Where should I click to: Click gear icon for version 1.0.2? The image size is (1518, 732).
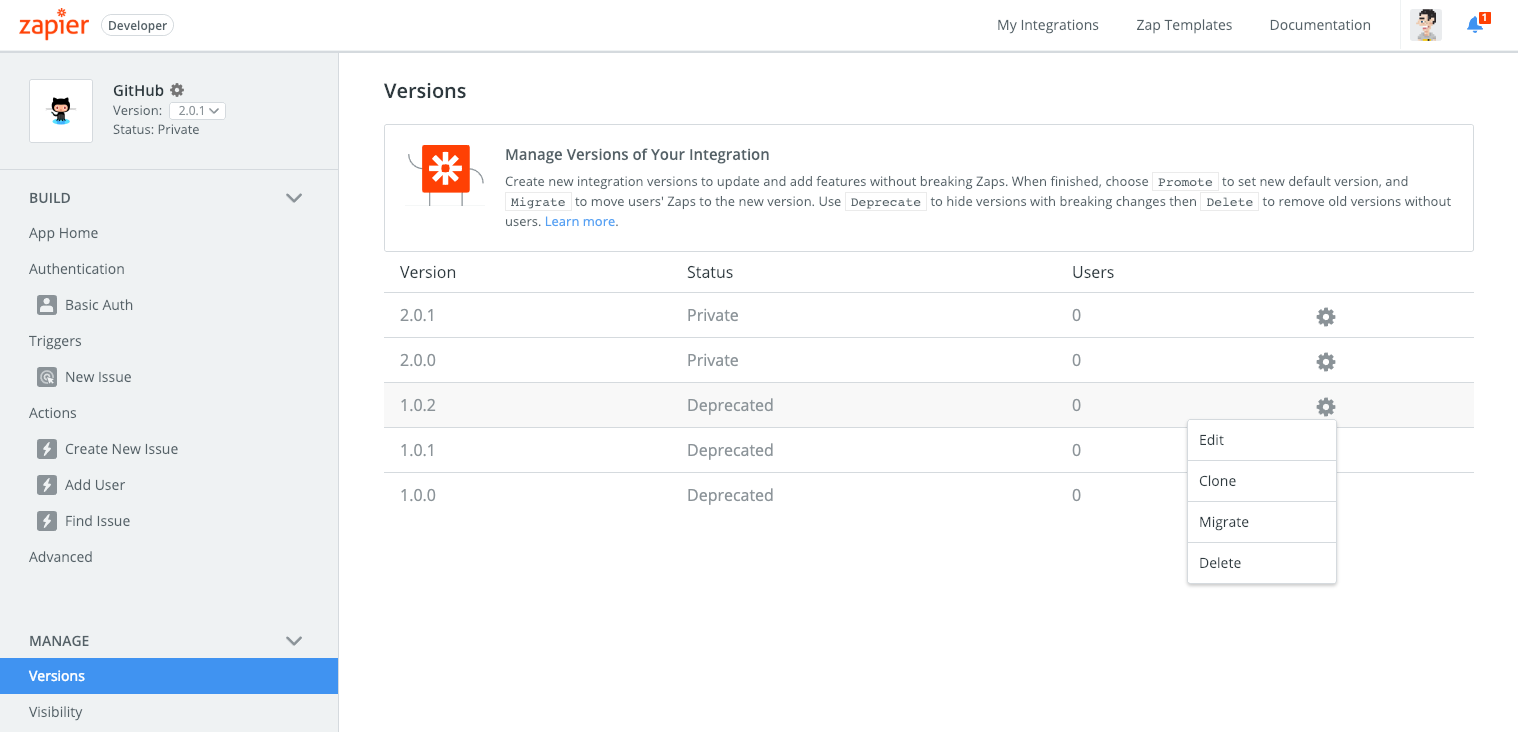[1326, 407]
